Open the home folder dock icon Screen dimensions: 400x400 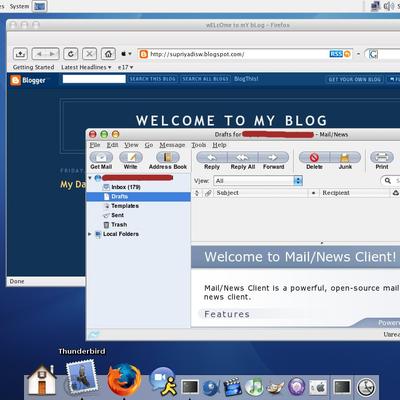[x=42, y=381]
